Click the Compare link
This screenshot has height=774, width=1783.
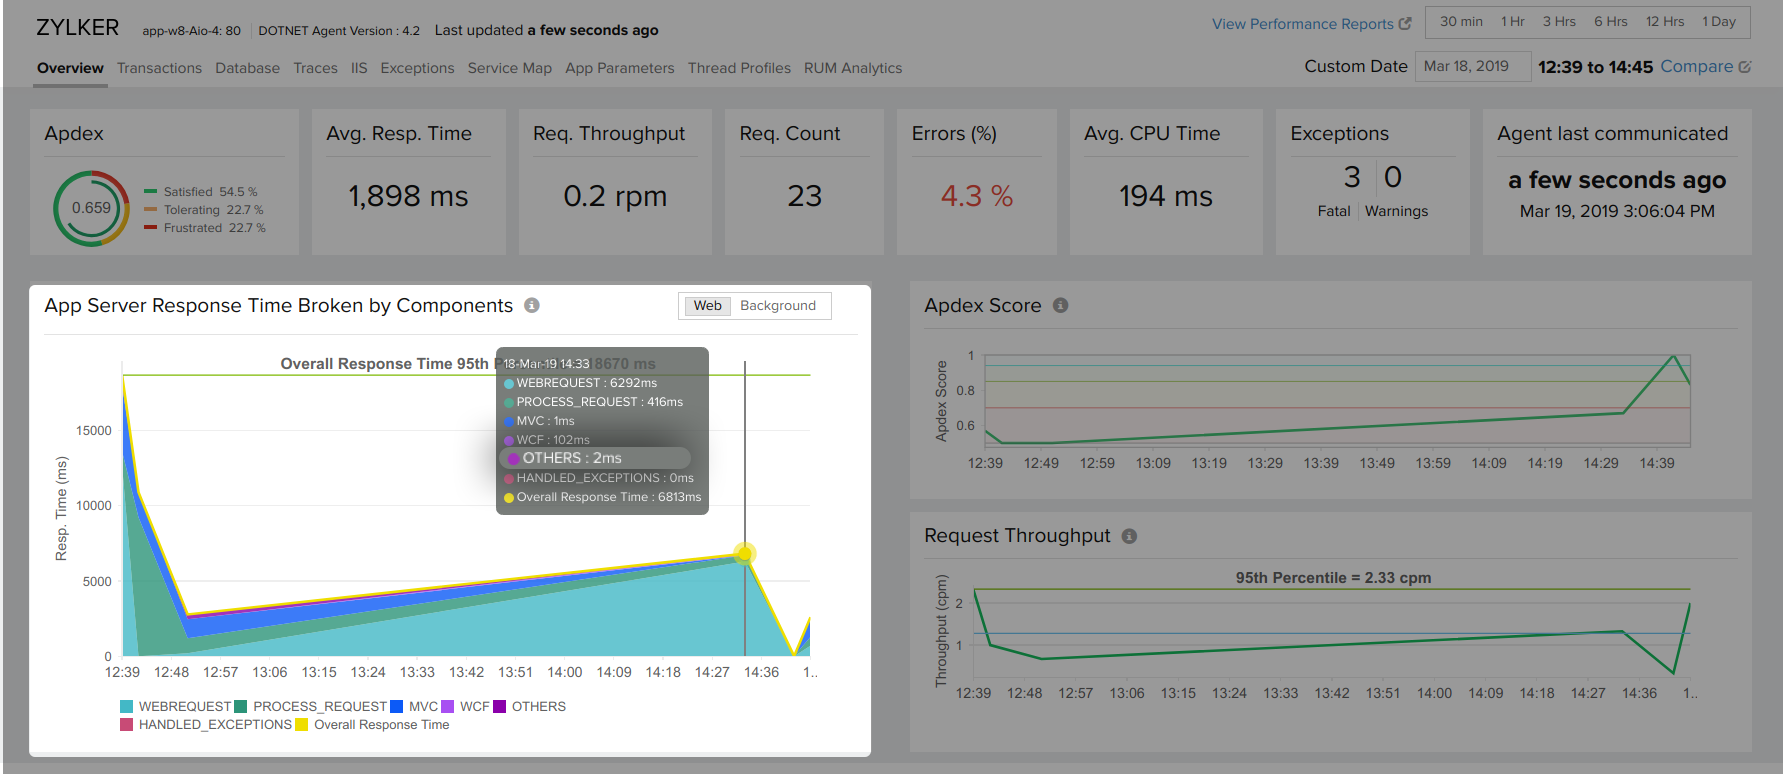click(x=1696, y=67)
